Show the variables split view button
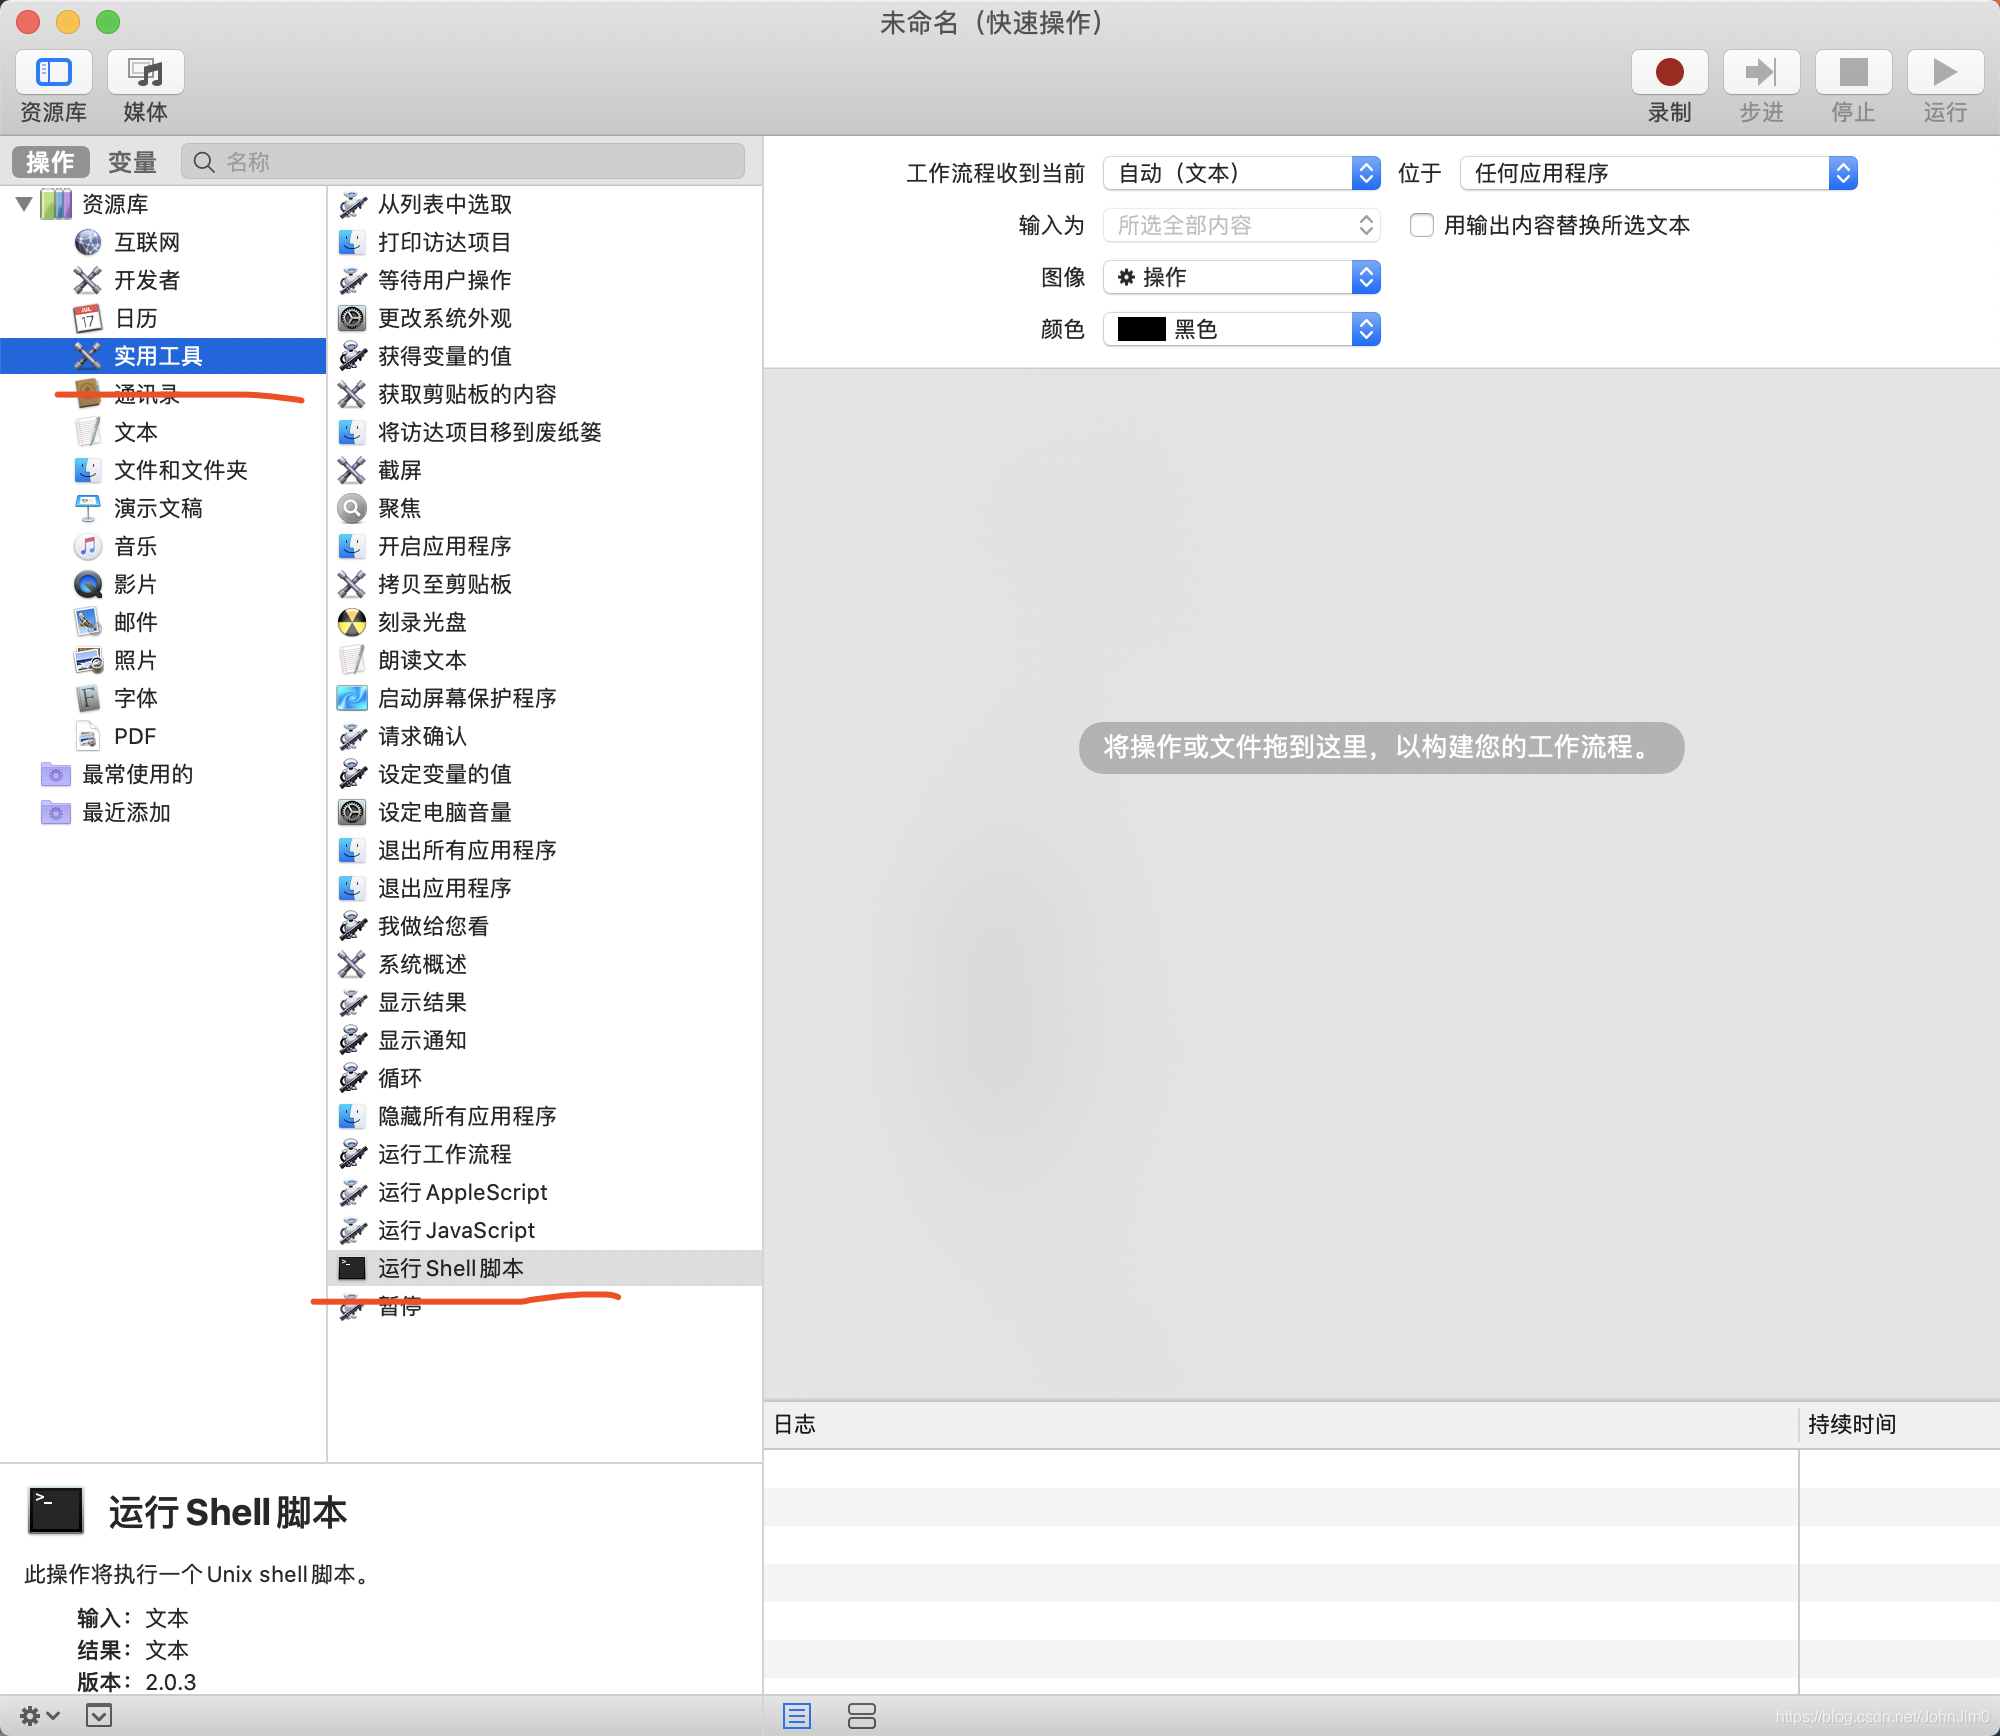This screenshot has height=1736, width=2000. tap(861, 1716)
